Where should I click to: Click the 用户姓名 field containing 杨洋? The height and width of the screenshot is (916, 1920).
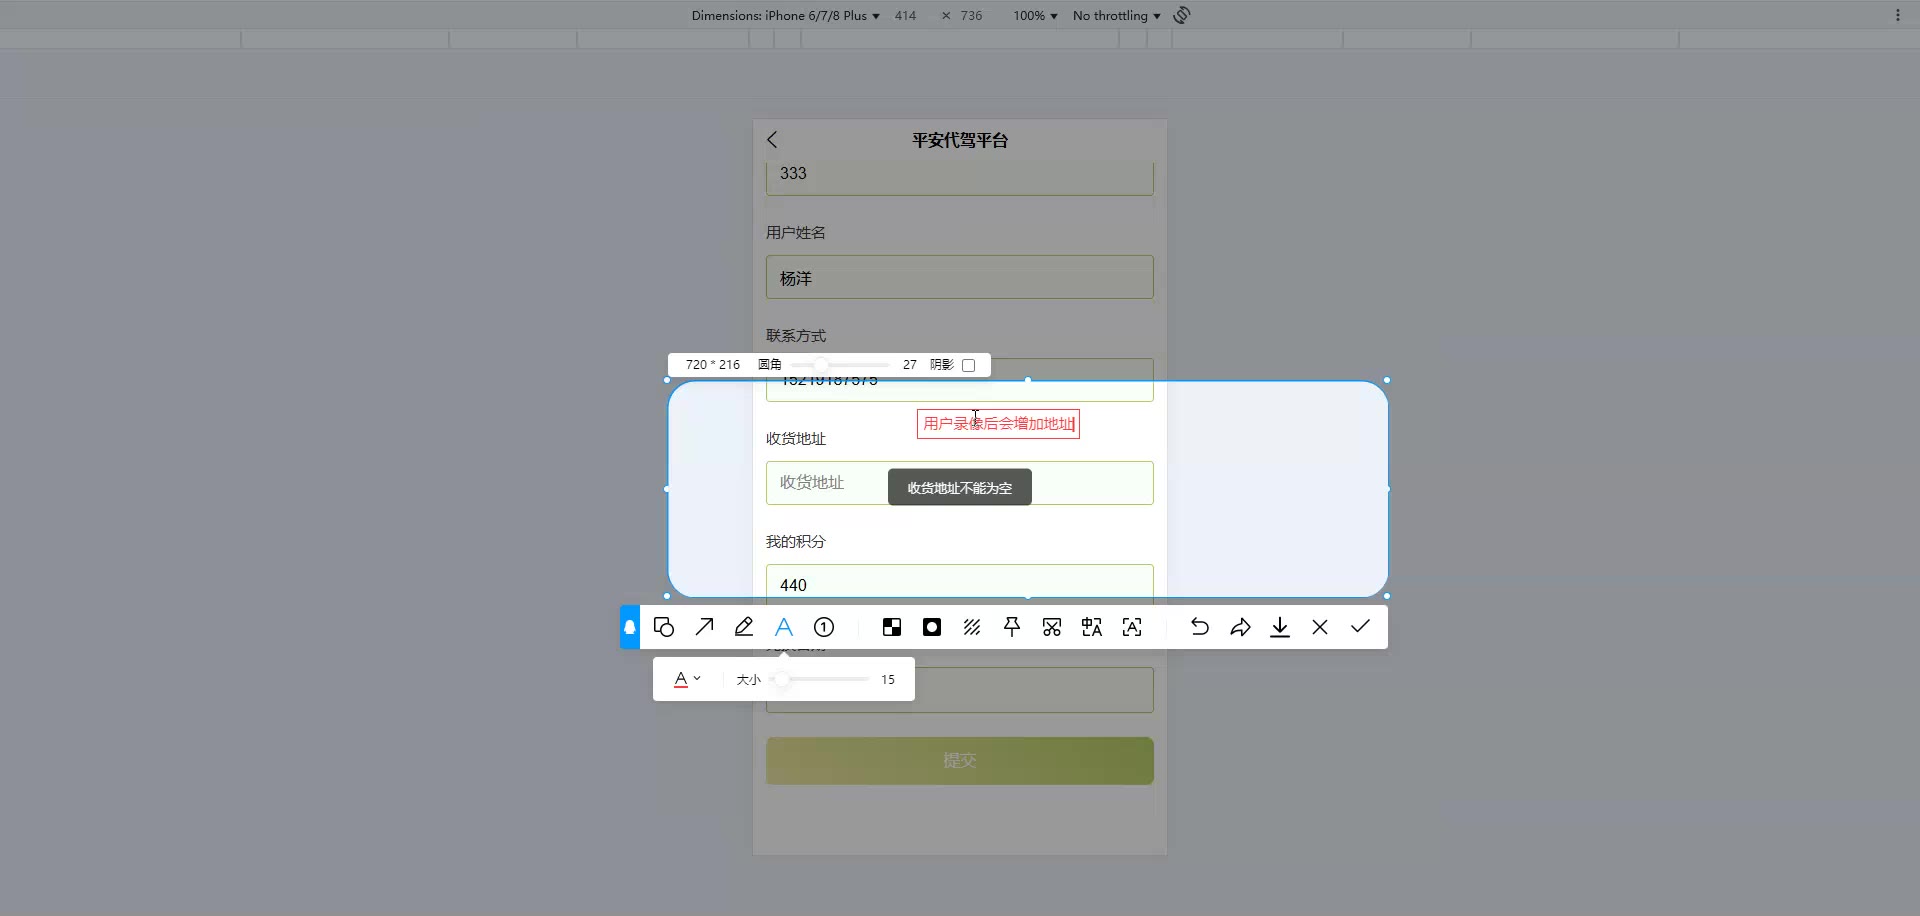[x=960, y=277]
